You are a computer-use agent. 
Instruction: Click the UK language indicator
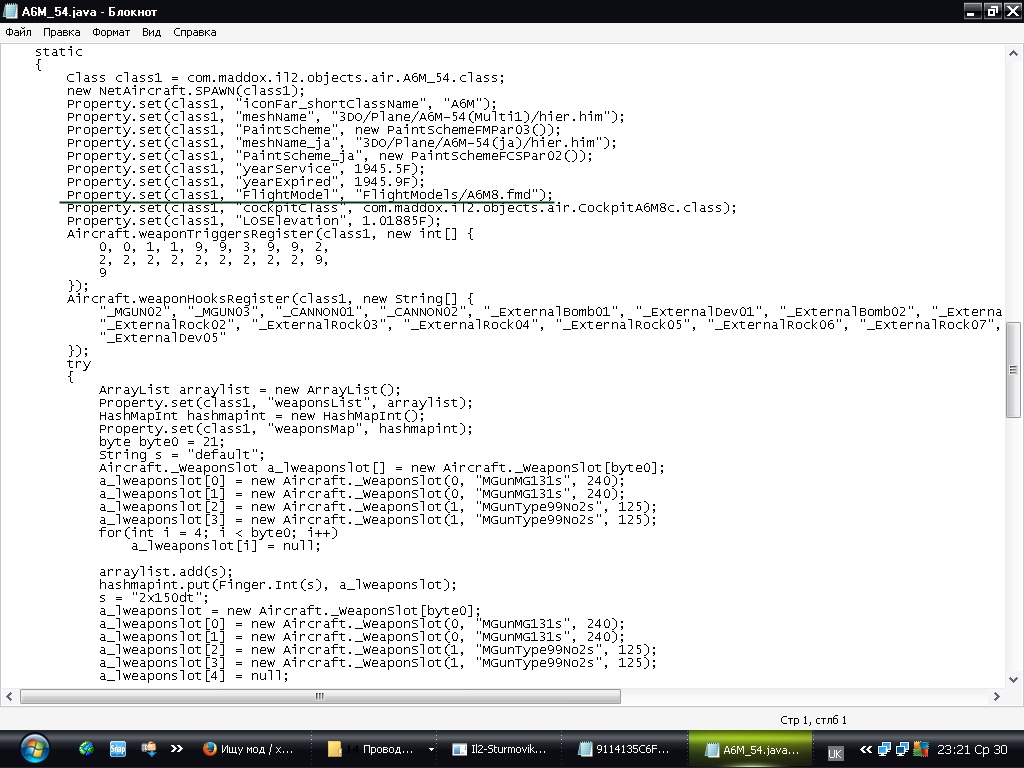[x=835, y=753]
